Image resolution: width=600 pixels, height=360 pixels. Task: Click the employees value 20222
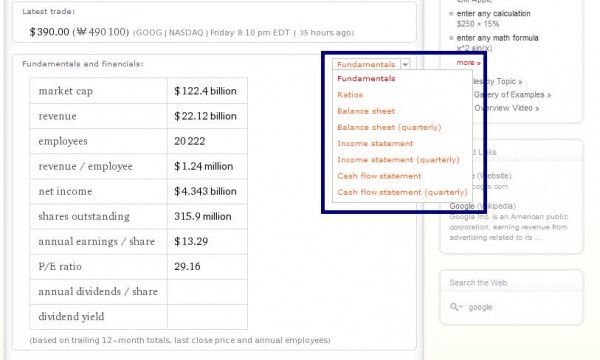pos(190,141)
